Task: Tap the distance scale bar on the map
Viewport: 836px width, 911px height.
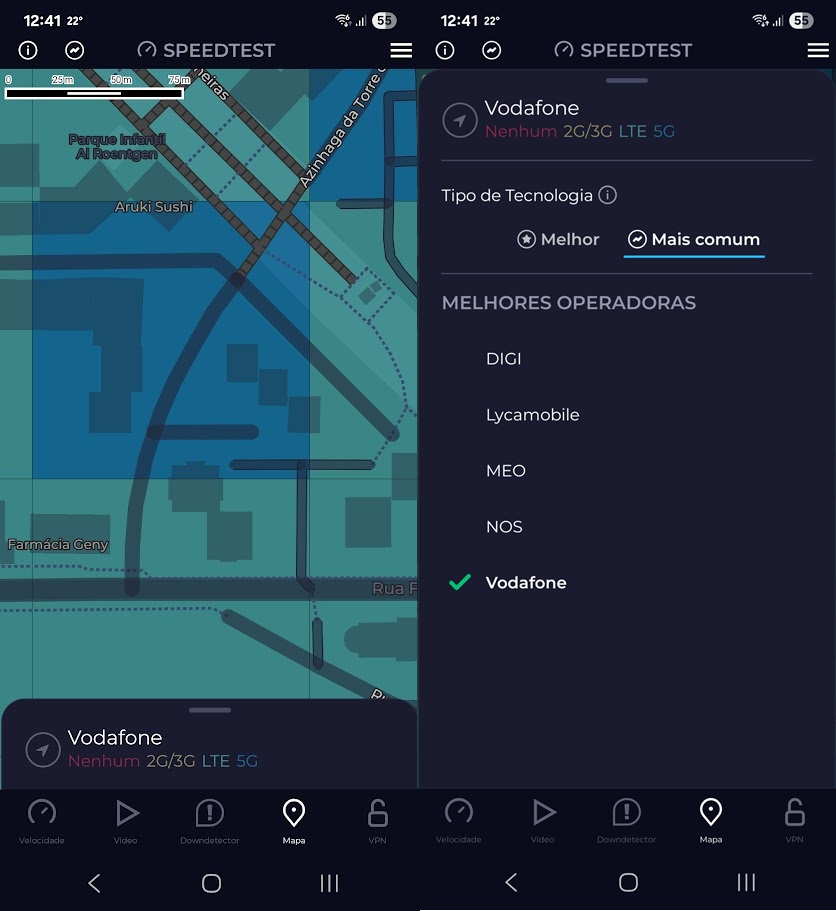Action: click(94, 93)
